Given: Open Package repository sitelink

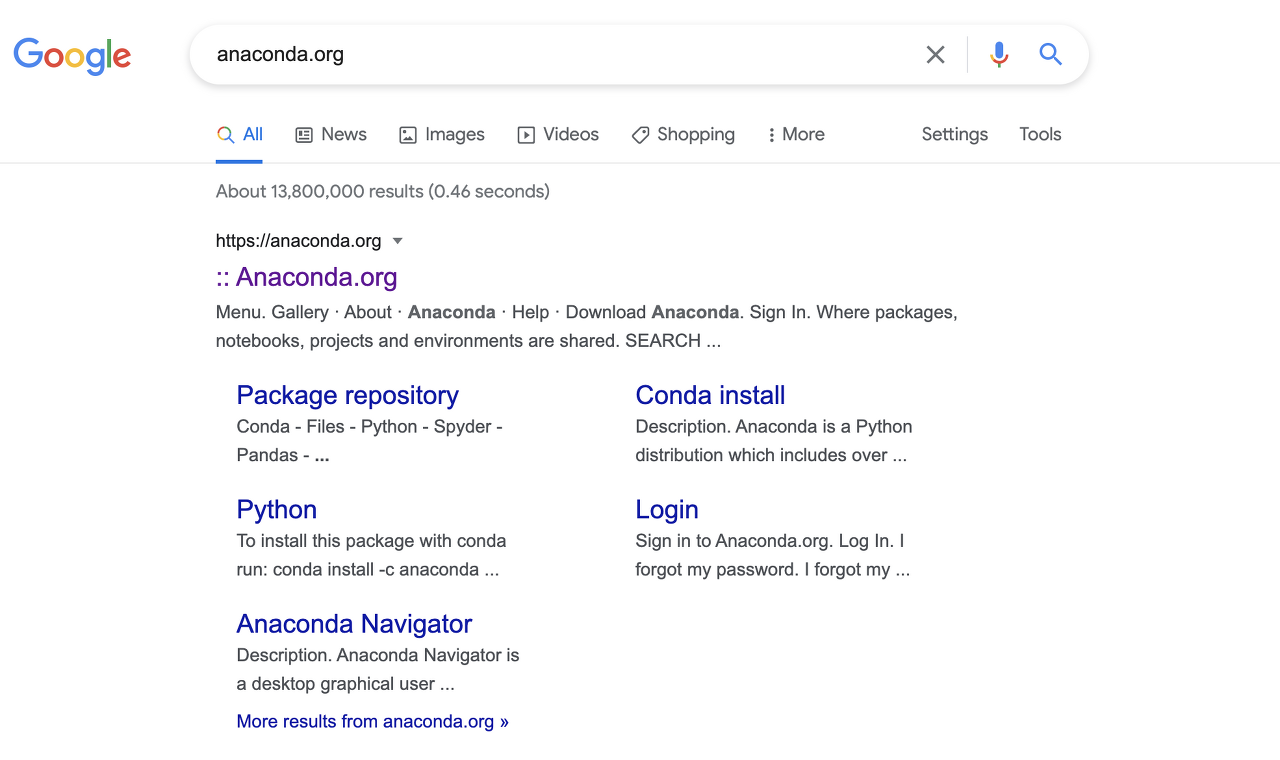Looking at the screenshot, I should (x=348, y=395).
